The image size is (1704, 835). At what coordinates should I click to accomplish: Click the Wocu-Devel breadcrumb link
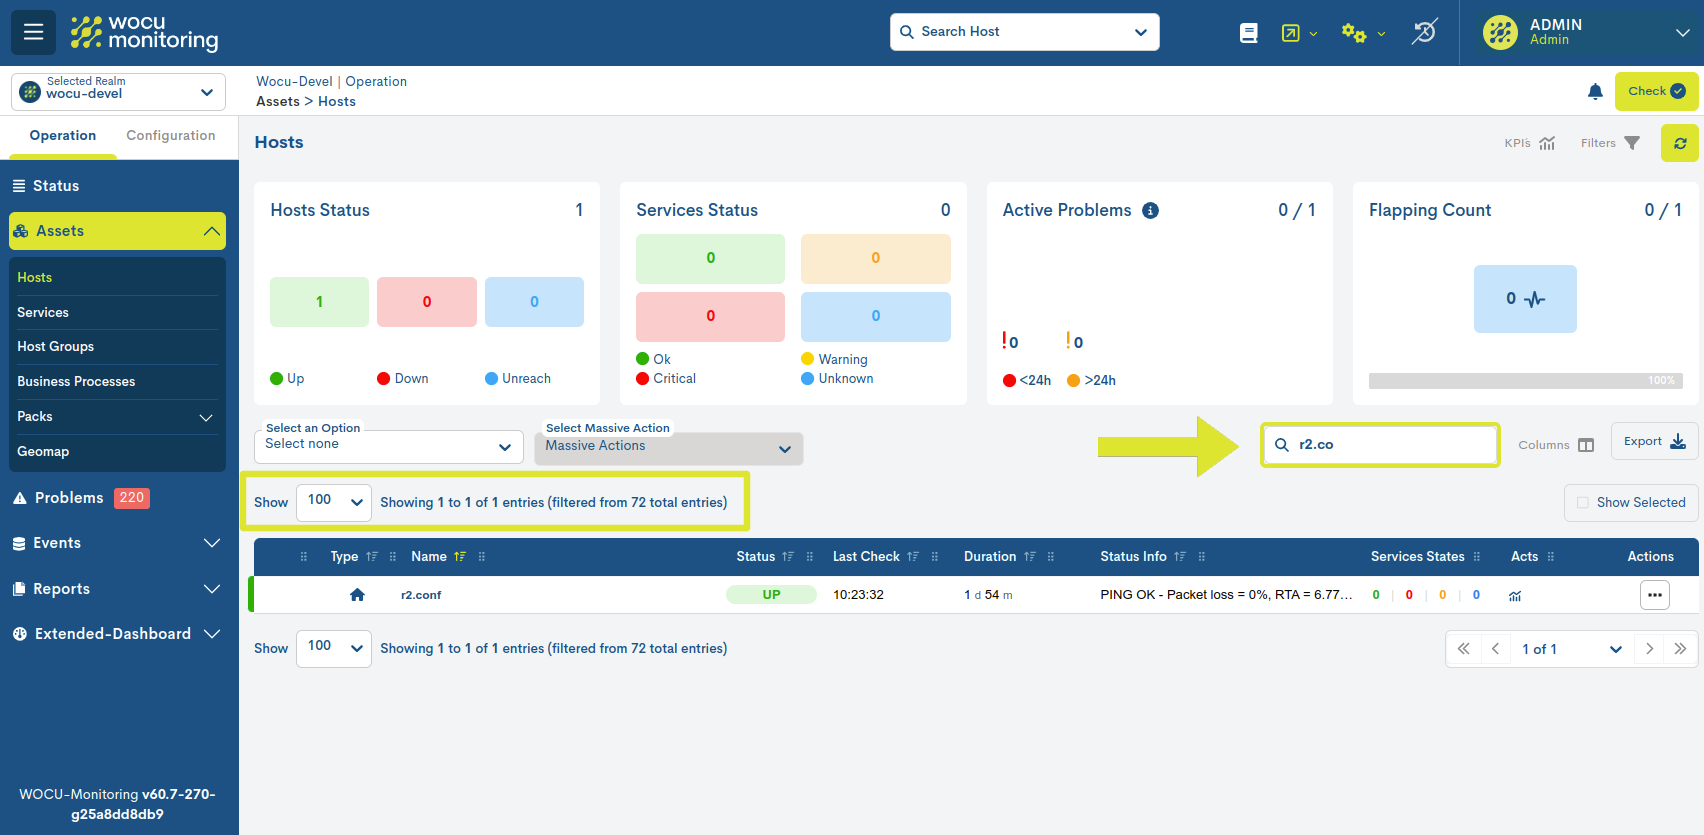tap(294, 82)
